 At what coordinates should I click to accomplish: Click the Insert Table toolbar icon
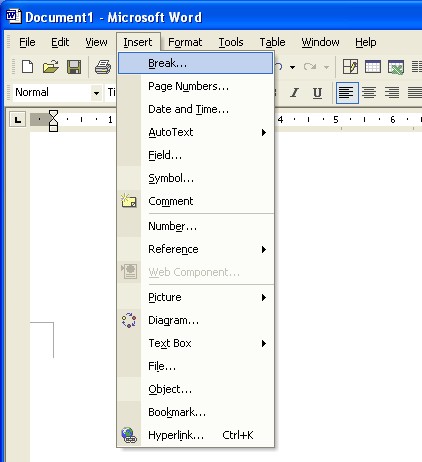(373, 67)
